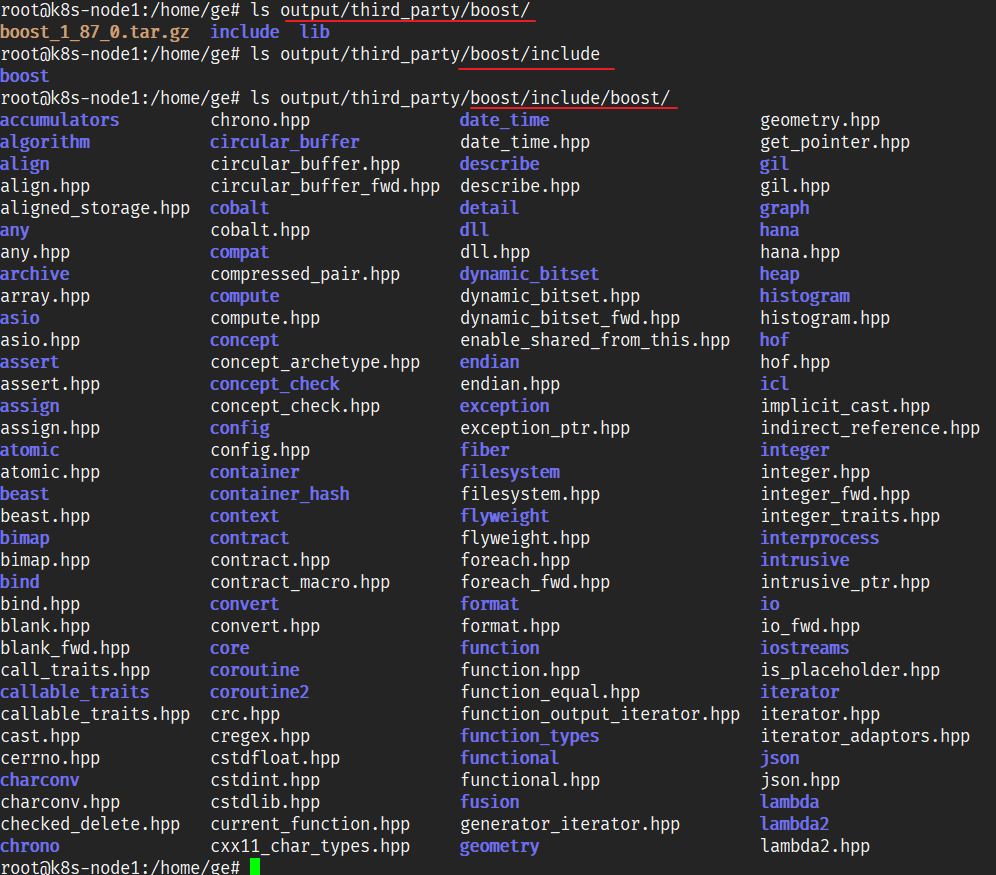Click the 'graph' directory entry

pyautogui.click(x=785, y=208)
